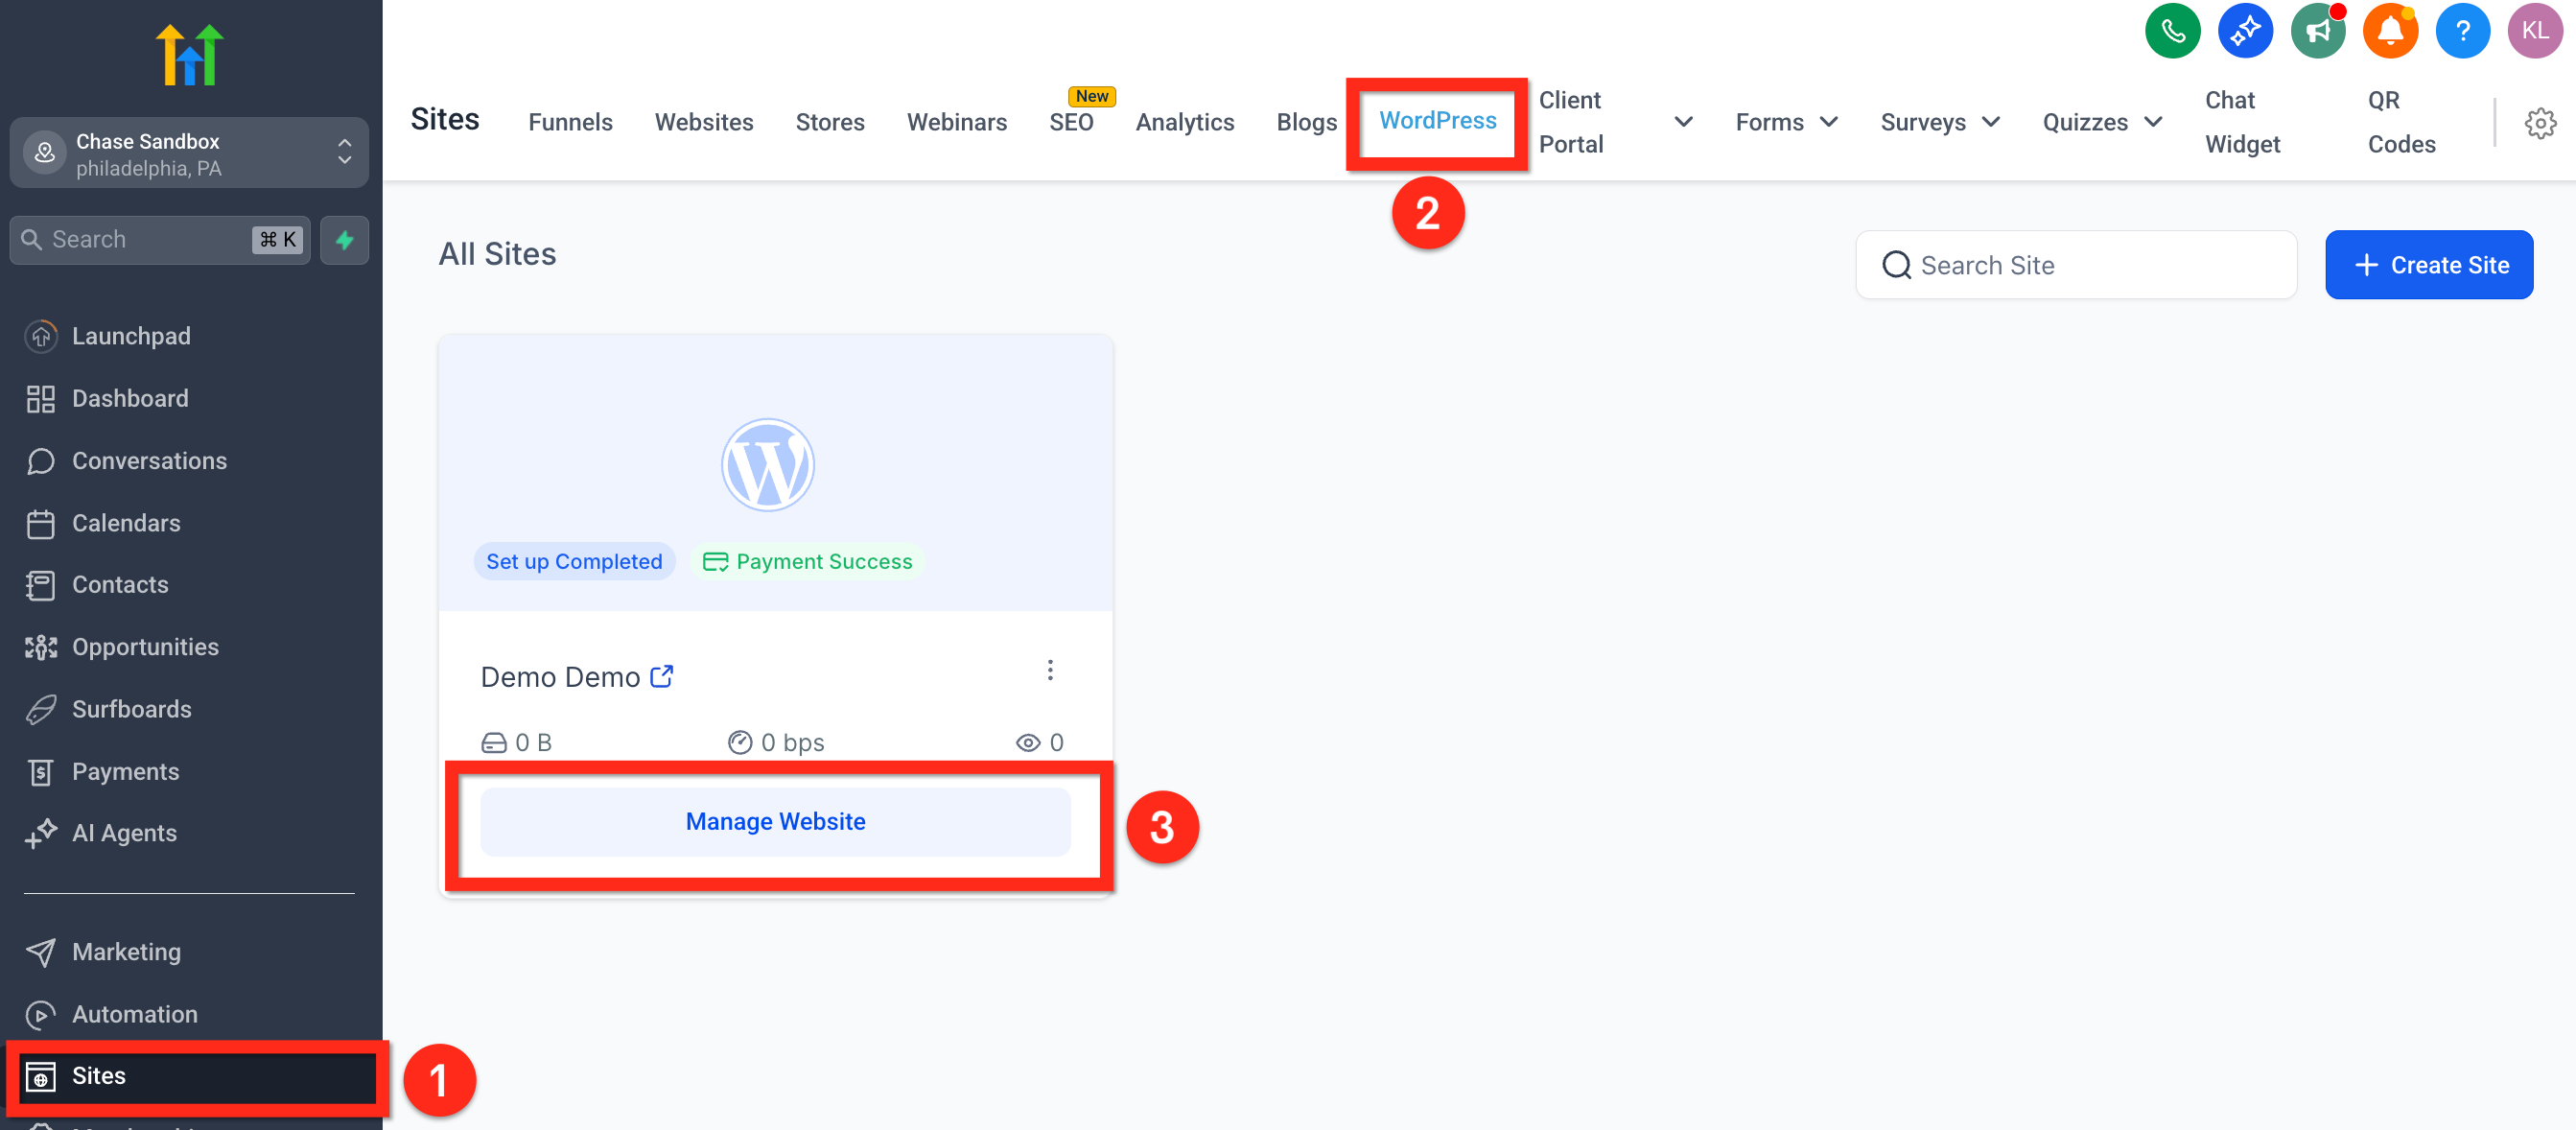Open the megaphone announcements icon
Viewport: 2576px width, 1130px height.
point(2317,32)
